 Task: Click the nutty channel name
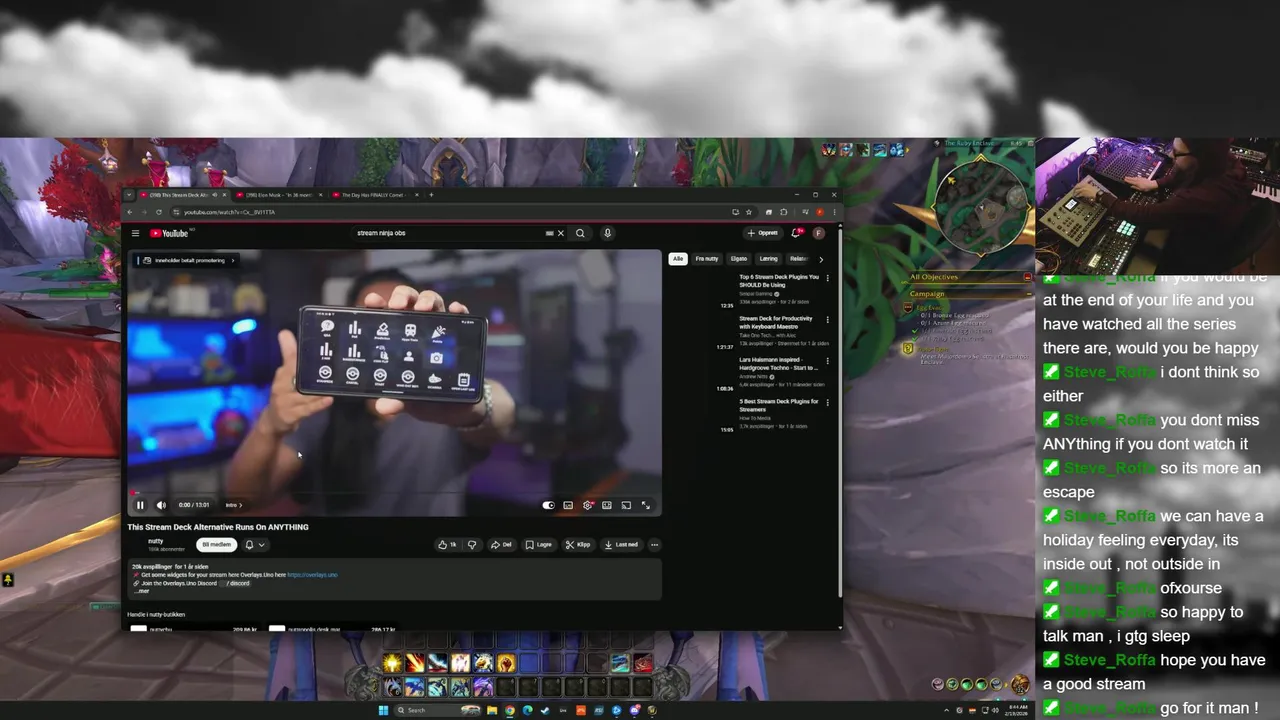(155, 541)
